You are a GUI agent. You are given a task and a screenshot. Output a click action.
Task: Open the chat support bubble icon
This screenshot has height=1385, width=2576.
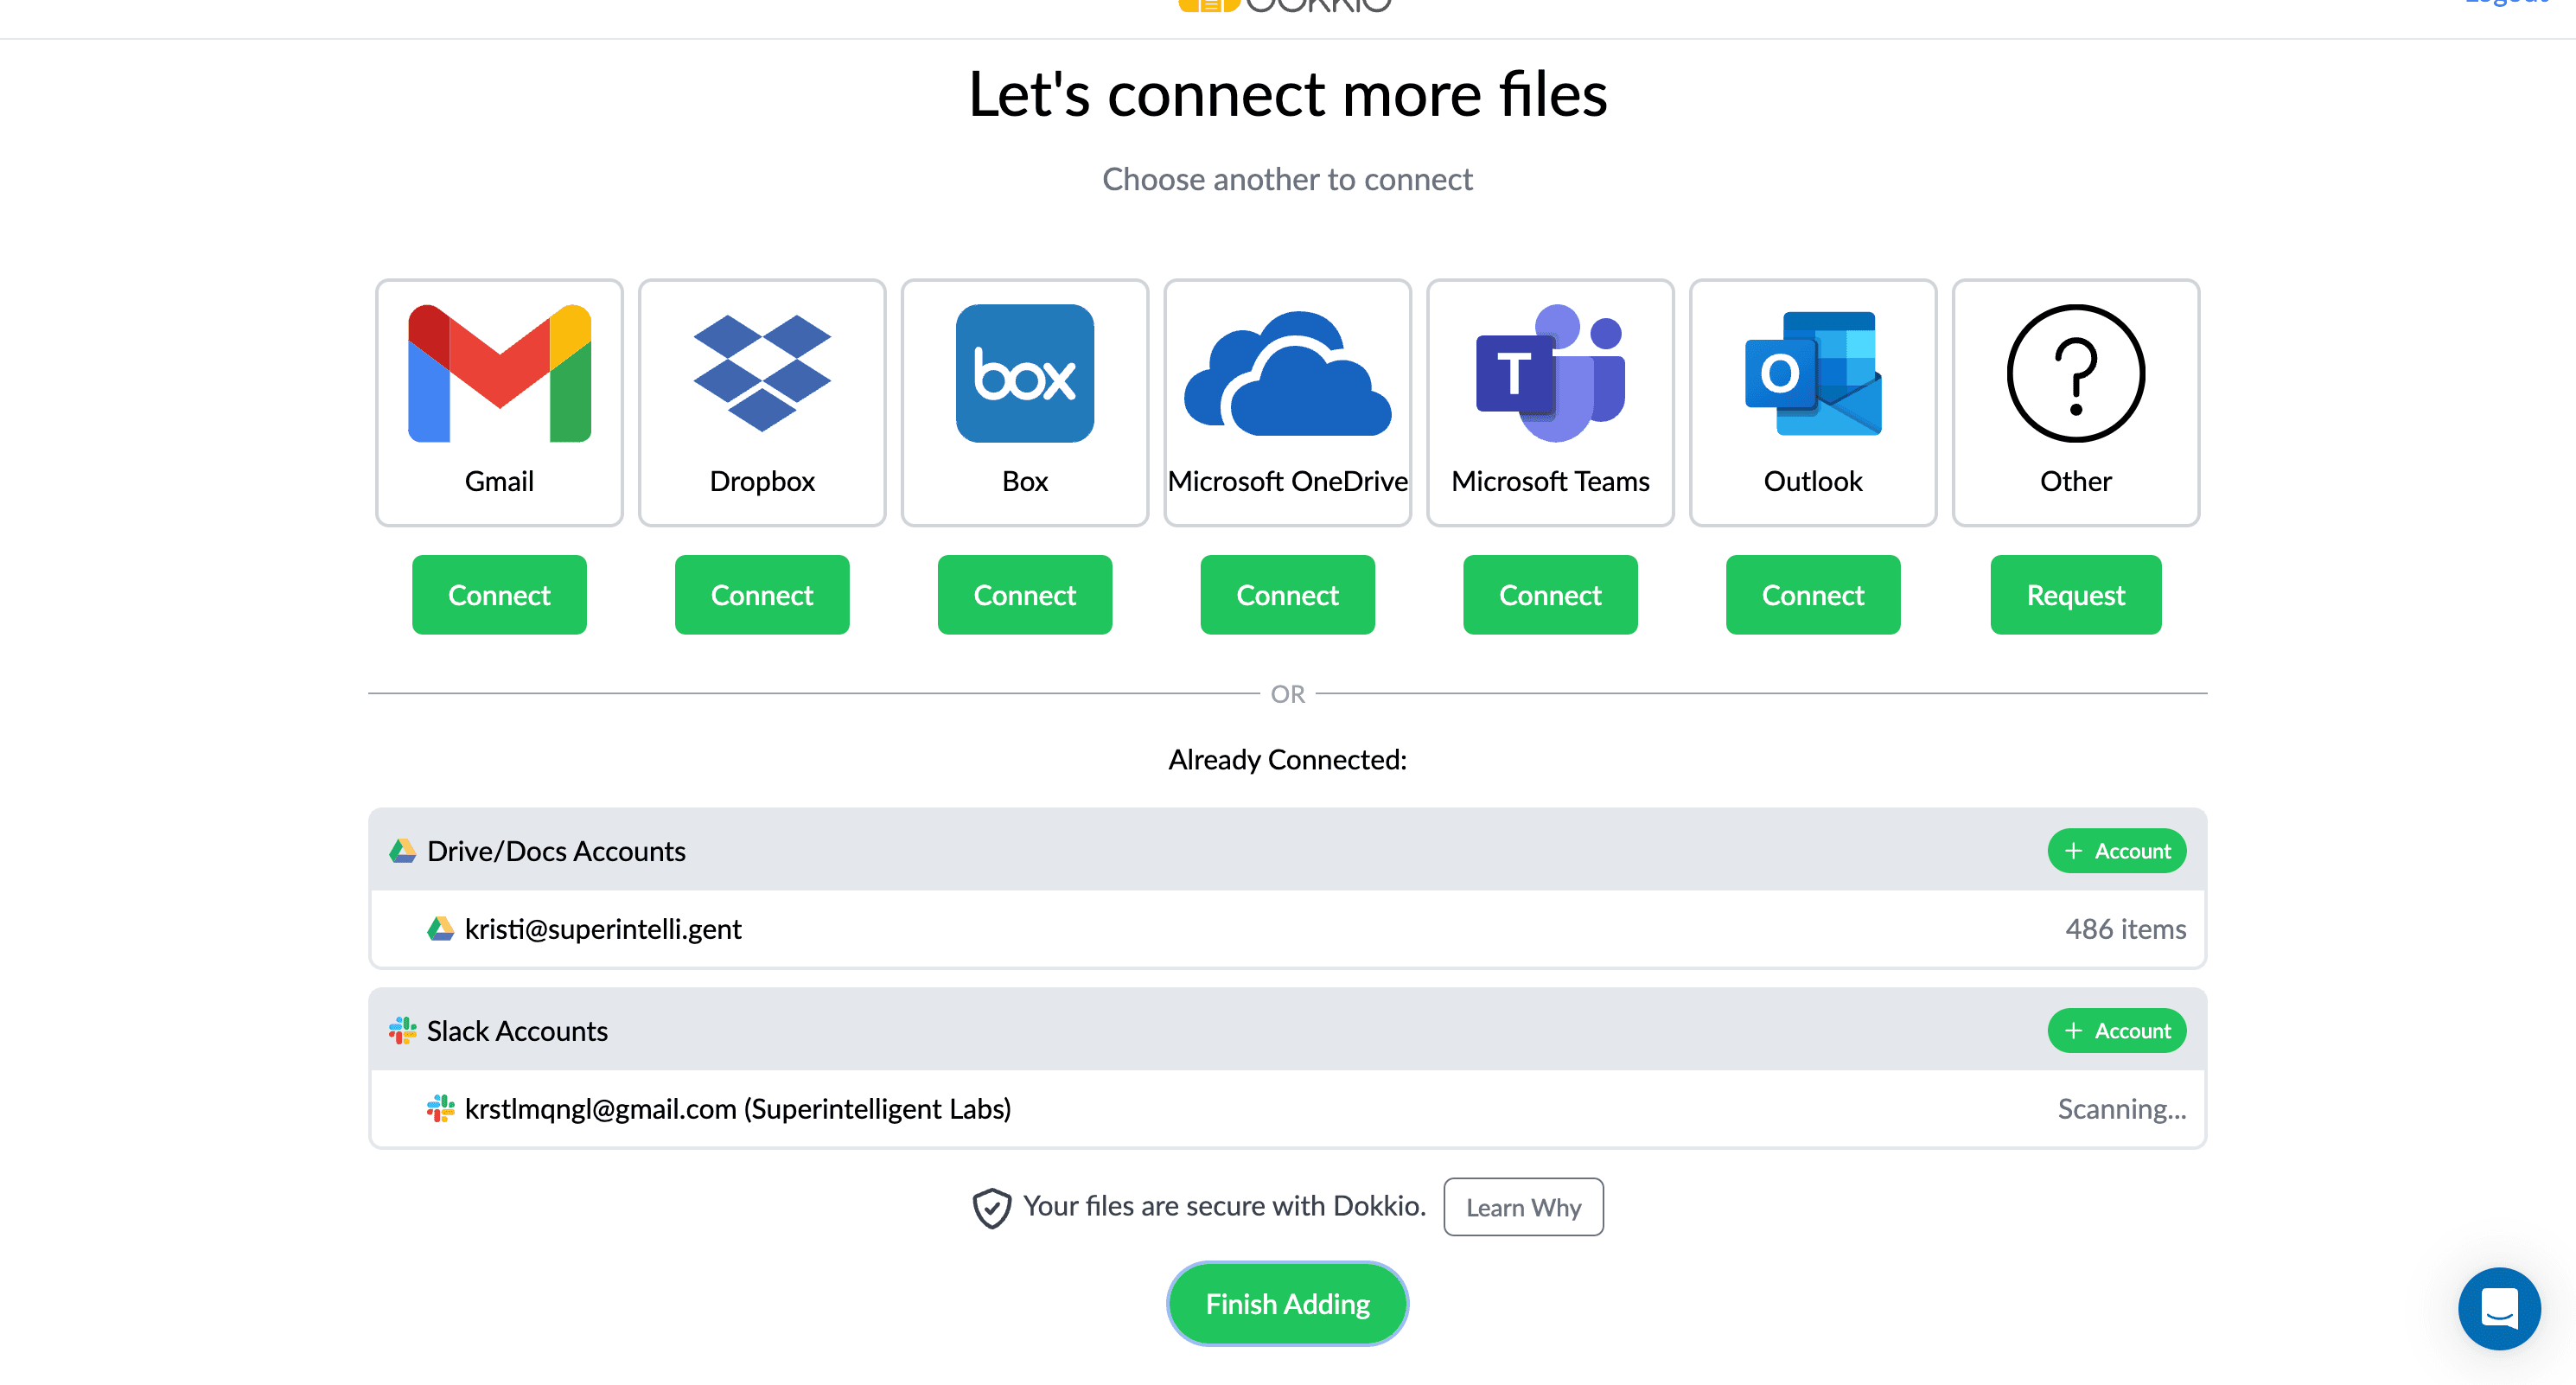coord(2499,1308)
